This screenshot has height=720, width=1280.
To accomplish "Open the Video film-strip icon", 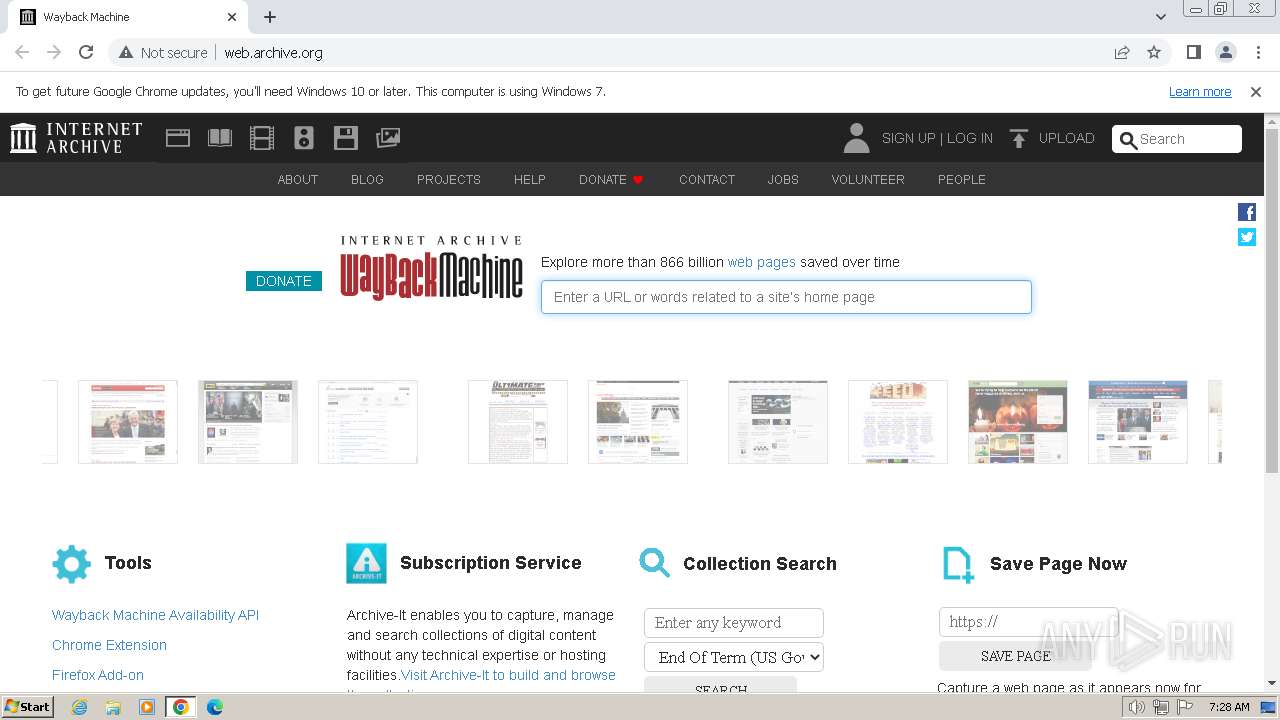I will click(x=262, y=138).
